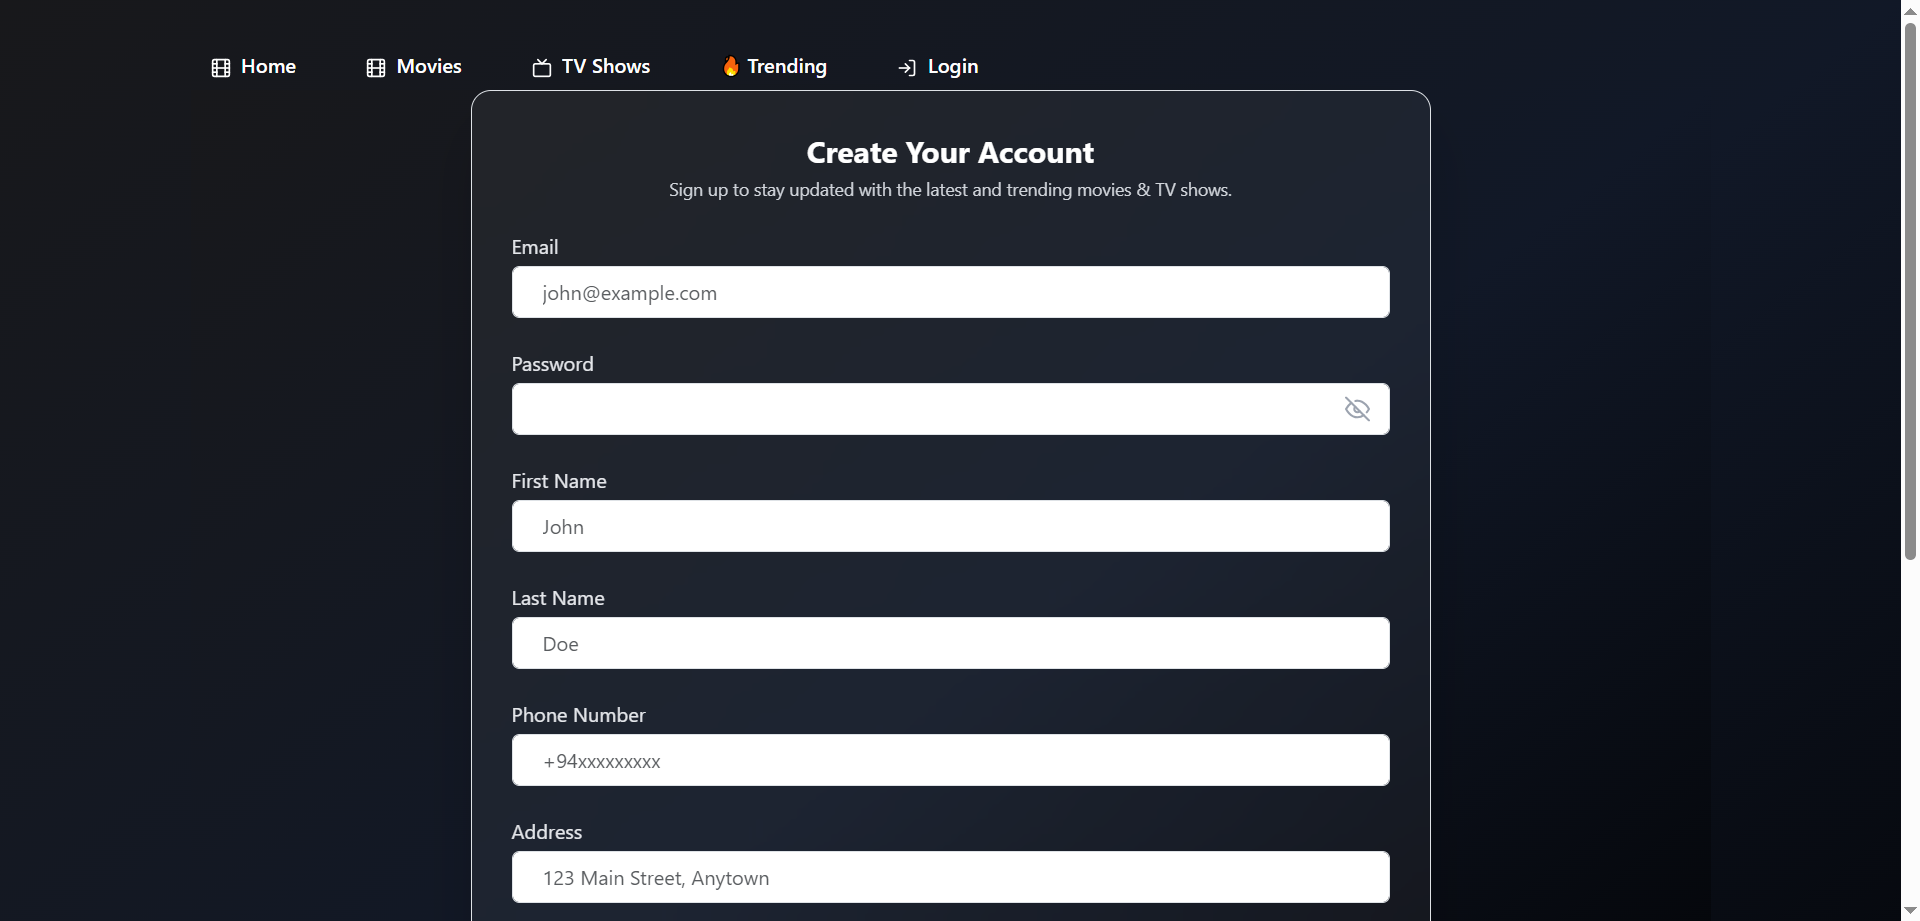Screen dimensions: 1920x921
Task: Toggle password visibility eye icon
Action: (x=1357, y=409)
